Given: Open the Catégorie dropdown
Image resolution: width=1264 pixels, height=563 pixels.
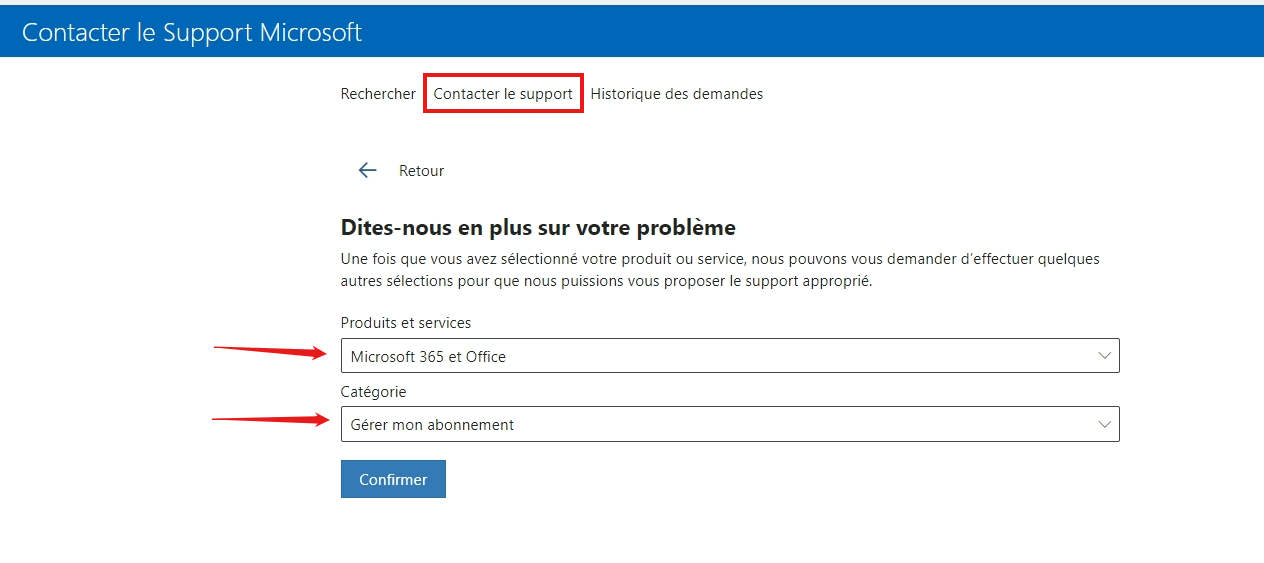Looking at the screenshot, I should [x=730, y=424].
